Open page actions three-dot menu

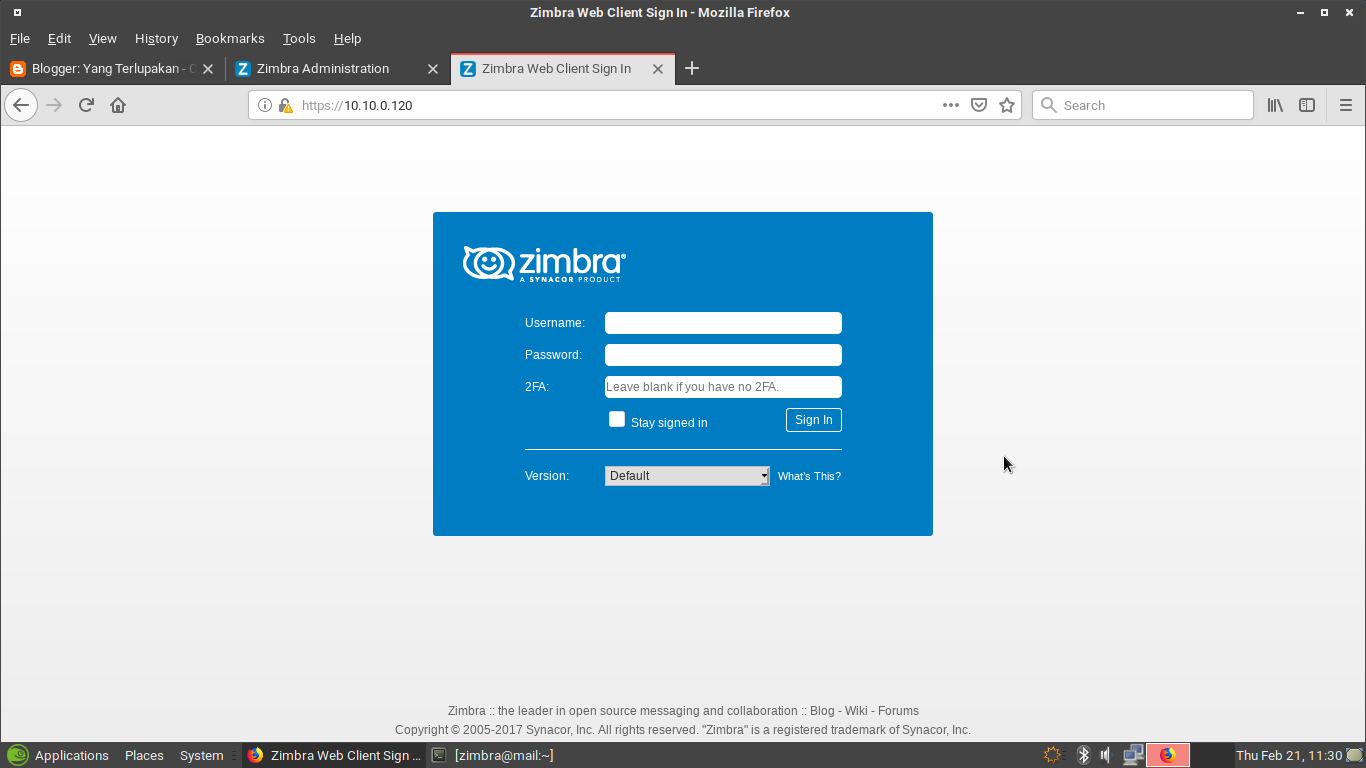(x=951, y=105)
